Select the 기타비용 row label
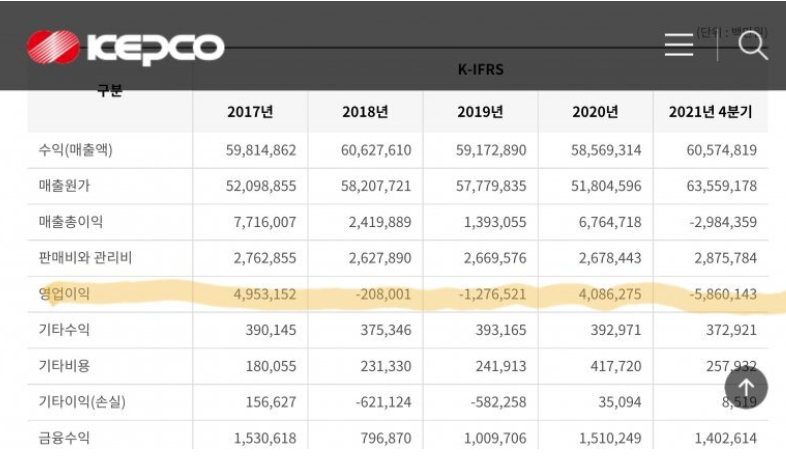This screenshot has width=786, height=465. point(64,366)
